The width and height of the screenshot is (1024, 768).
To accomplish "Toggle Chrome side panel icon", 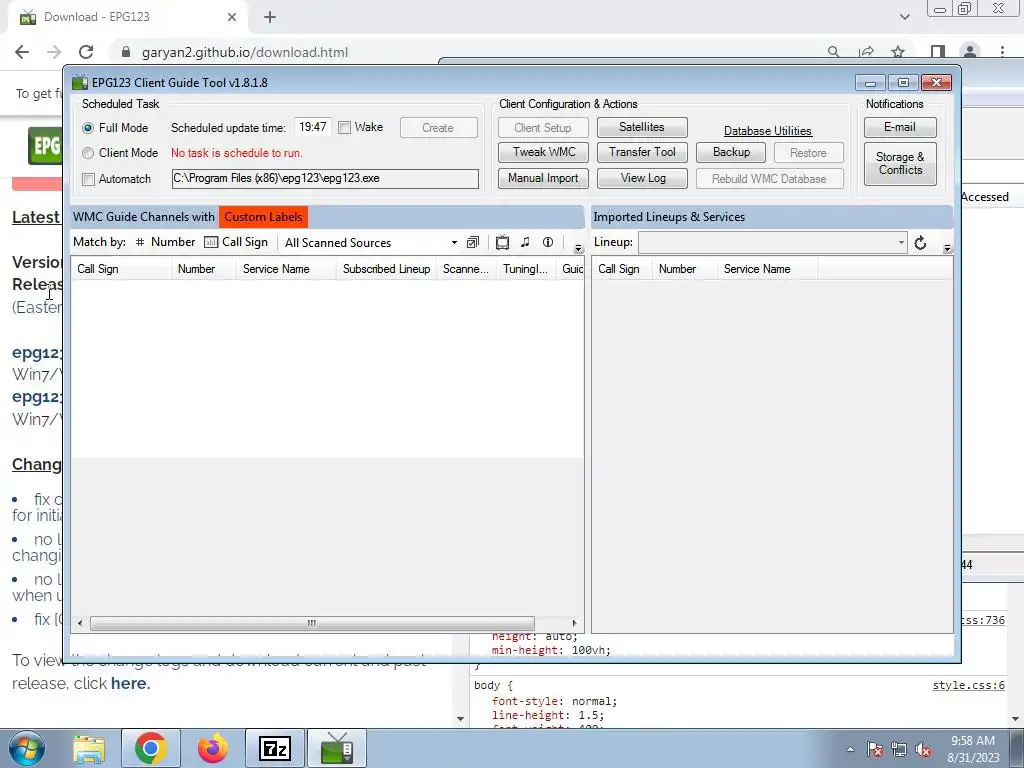I will [x=938, y=52].
